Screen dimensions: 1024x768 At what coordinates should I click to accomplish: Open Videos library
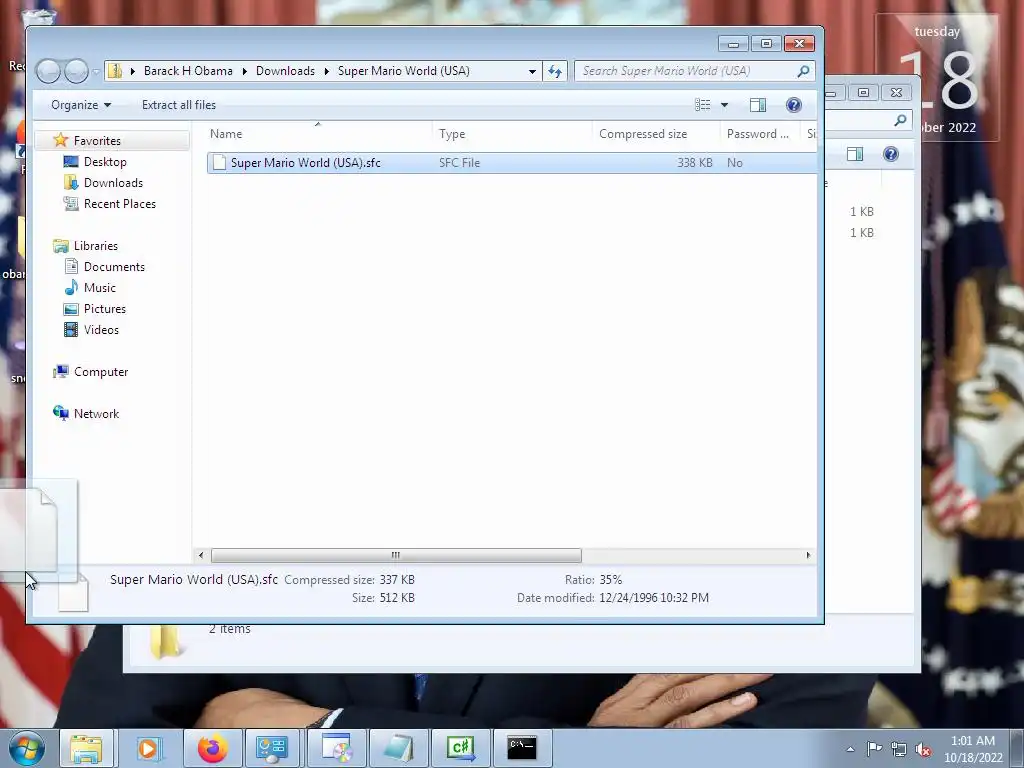point(101,329)
